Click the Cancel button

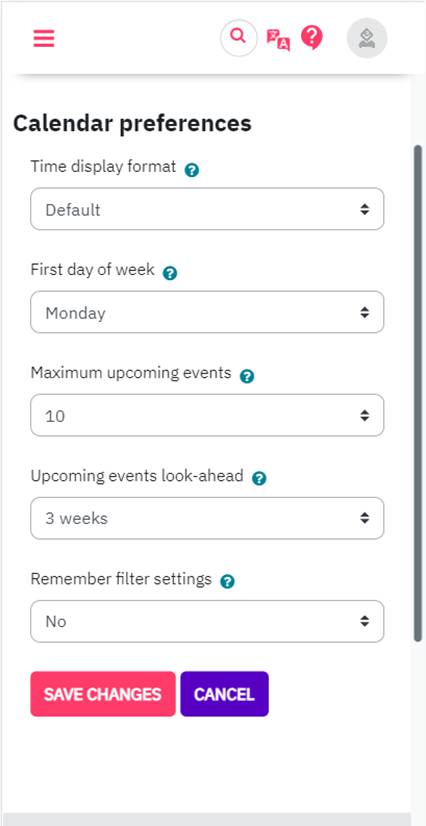pos(224,694)
